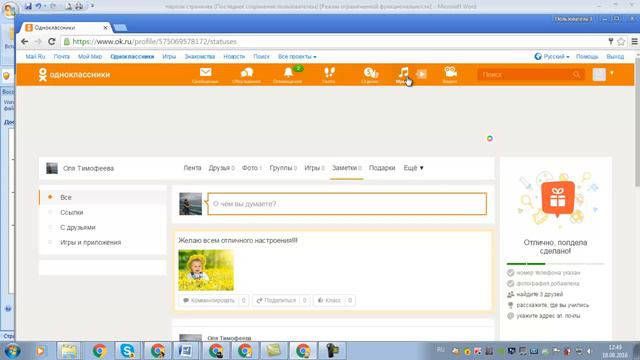Click the gift box icon
The height and width of the screenshot is (360, 640).
558,199
